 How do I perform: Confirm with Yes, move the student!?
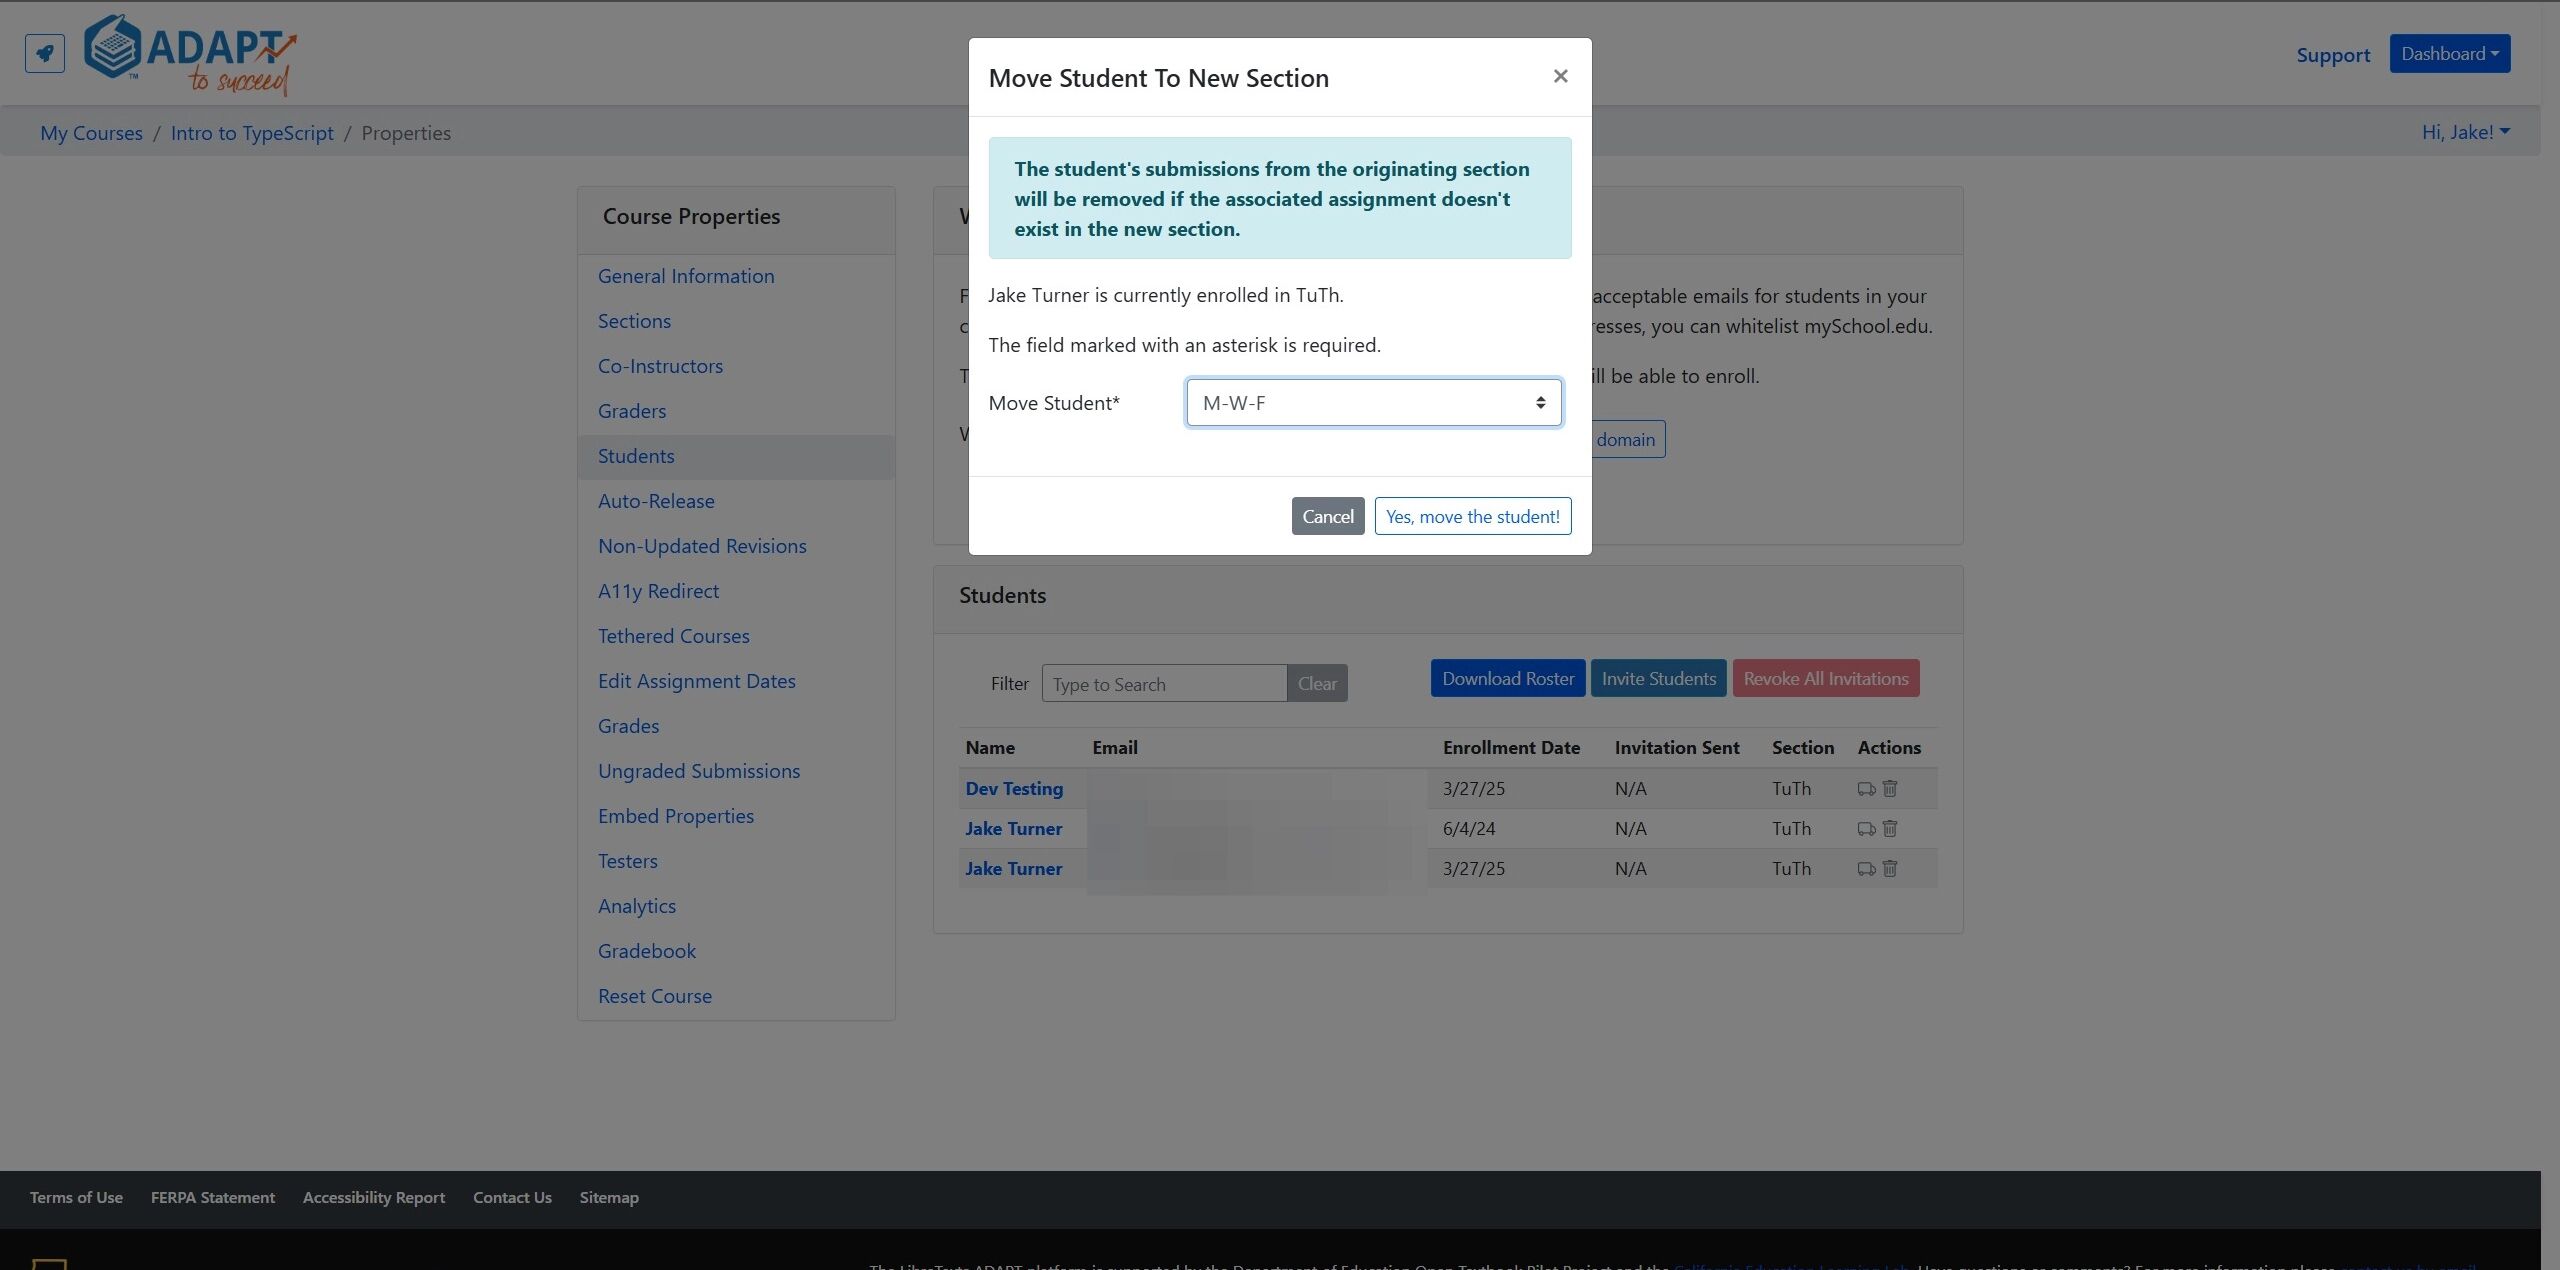click(x=1472, y=516)
